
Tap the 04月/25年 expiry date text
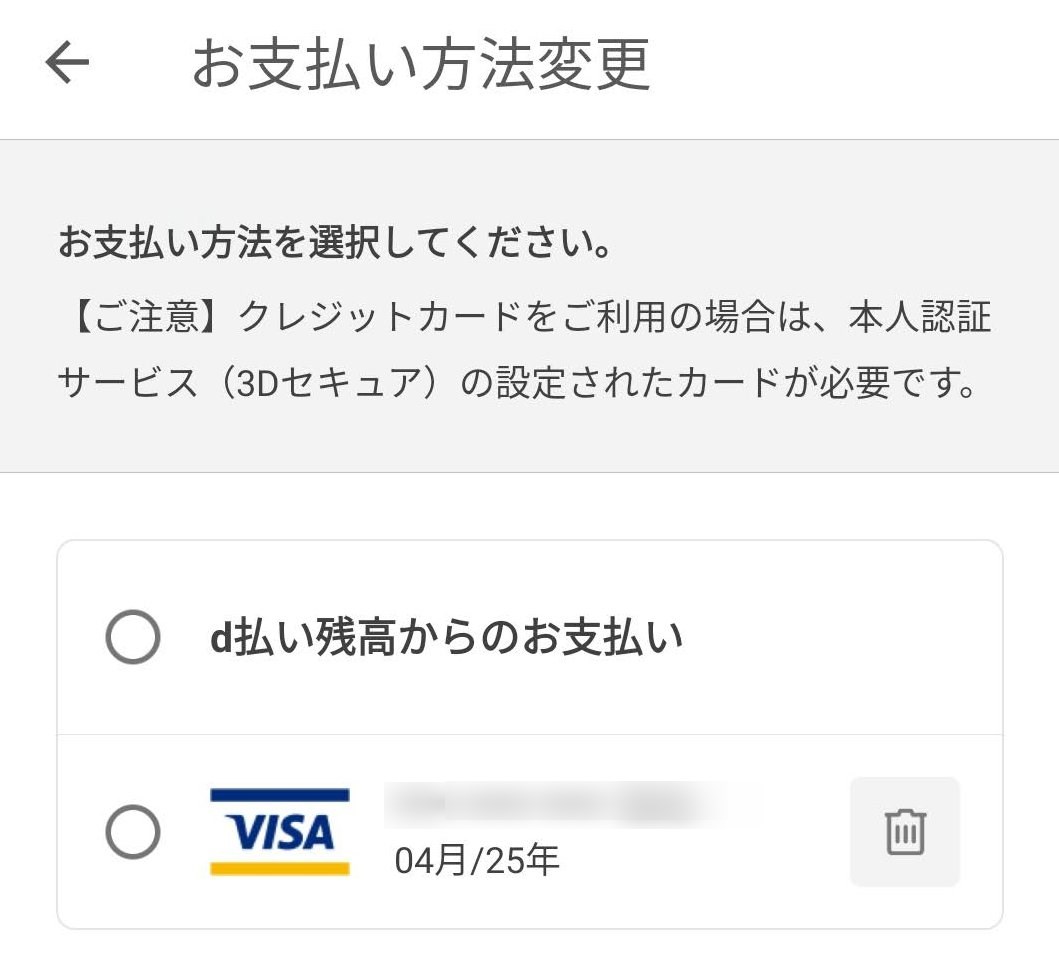tap(477, 860)
